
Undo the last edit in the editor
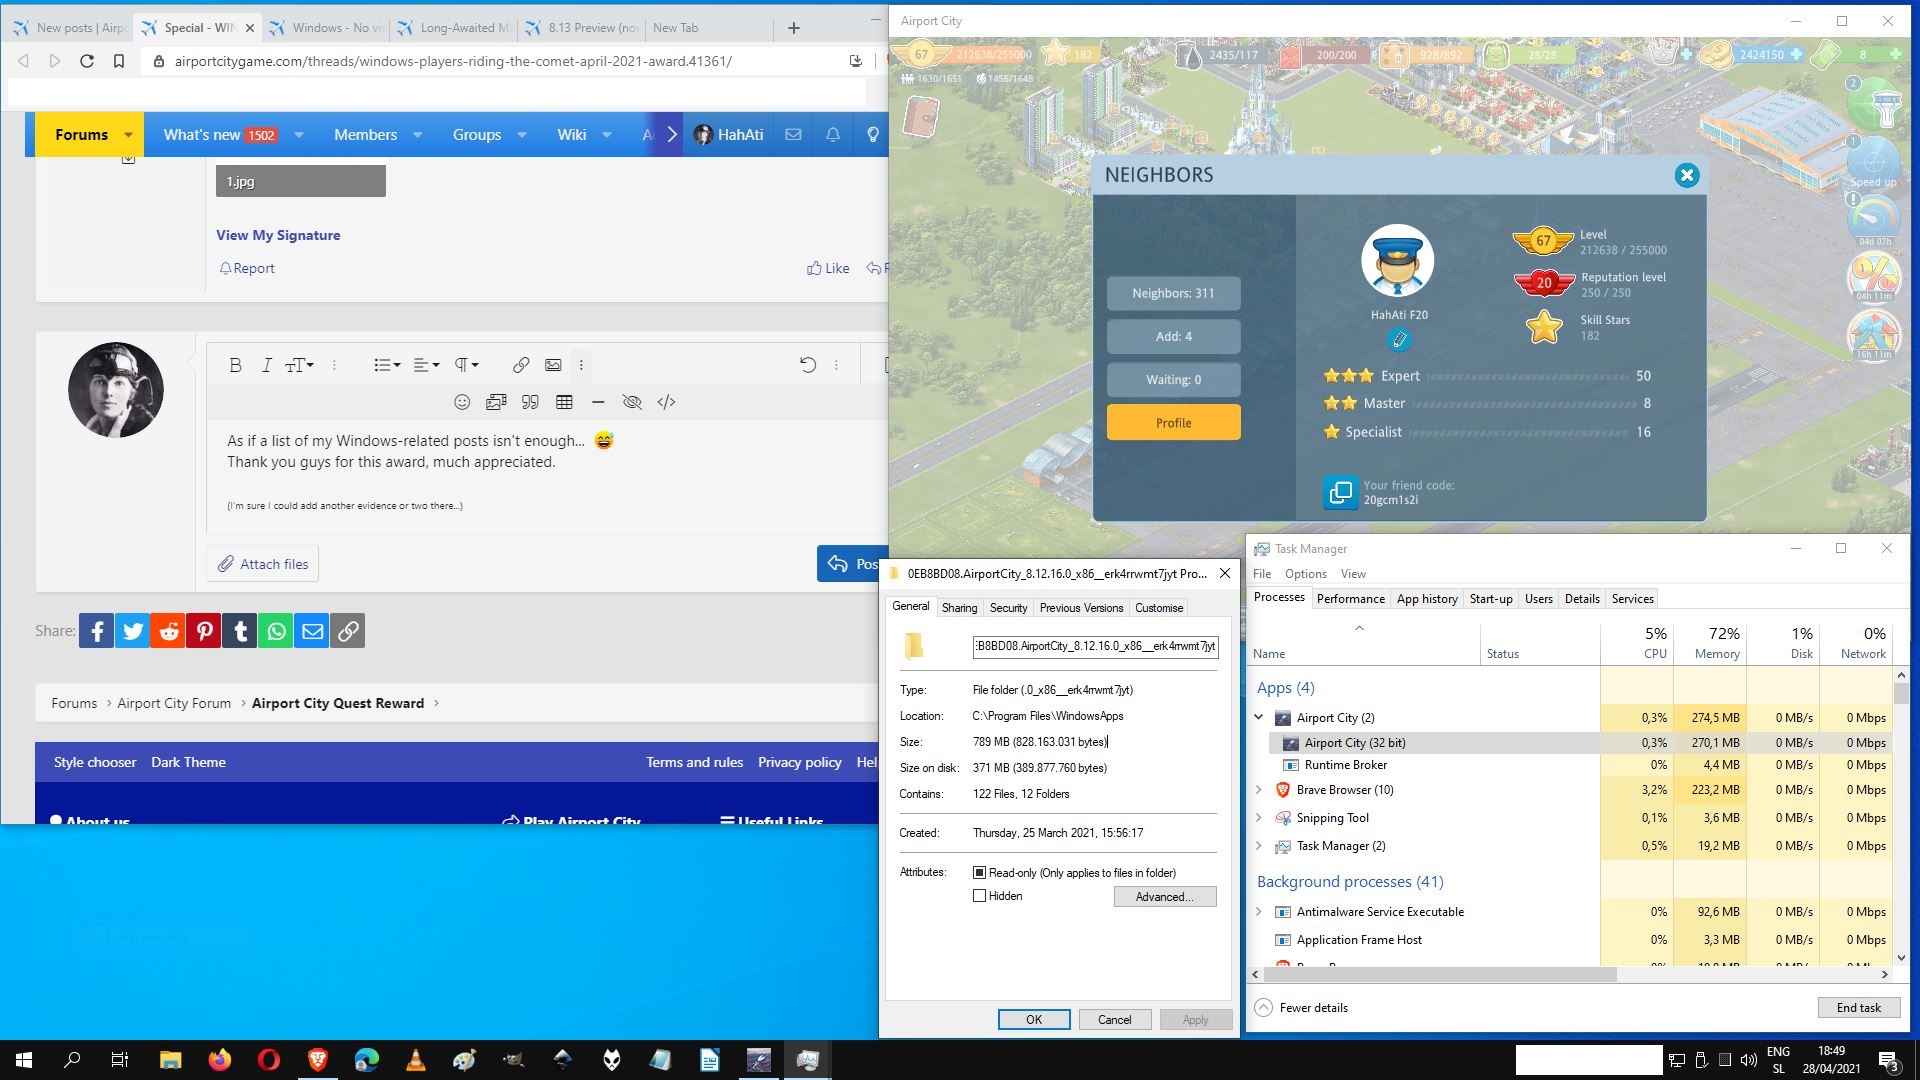808,365
